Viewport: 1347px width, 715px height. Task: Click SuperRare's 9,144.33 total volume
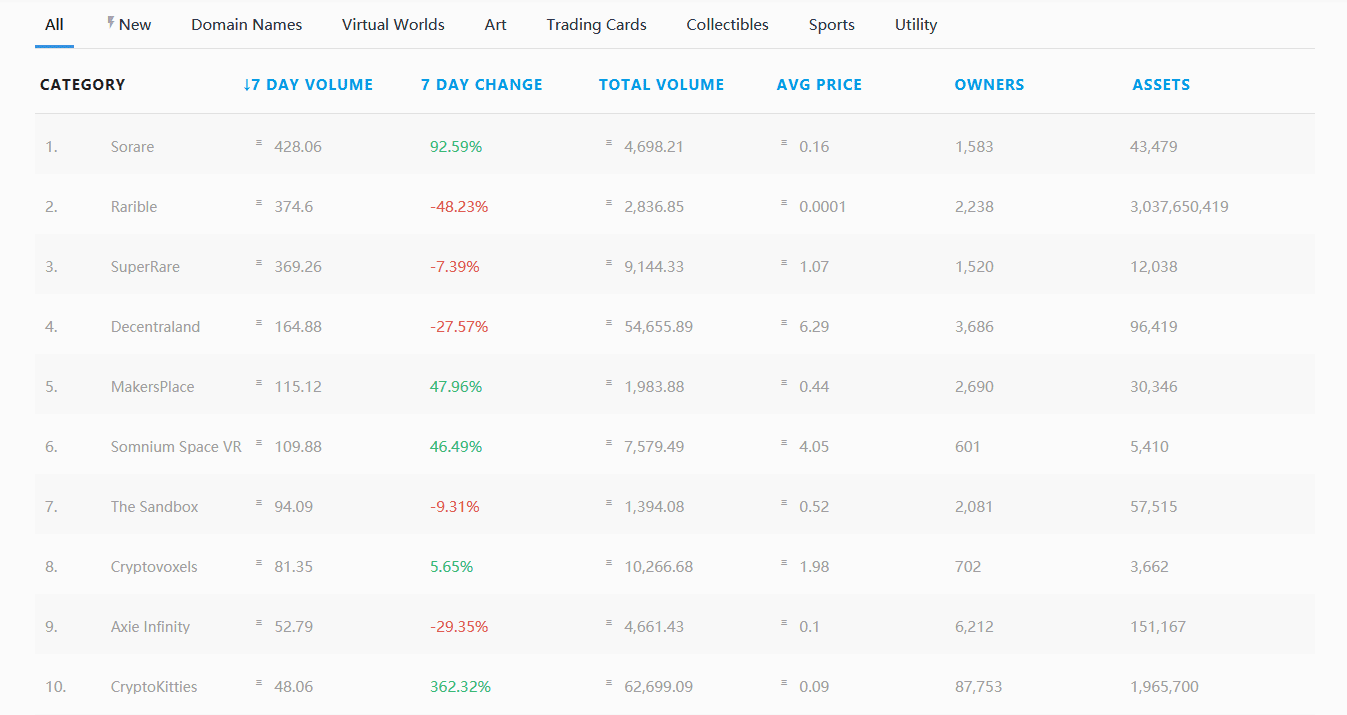(x=654, y=266)
